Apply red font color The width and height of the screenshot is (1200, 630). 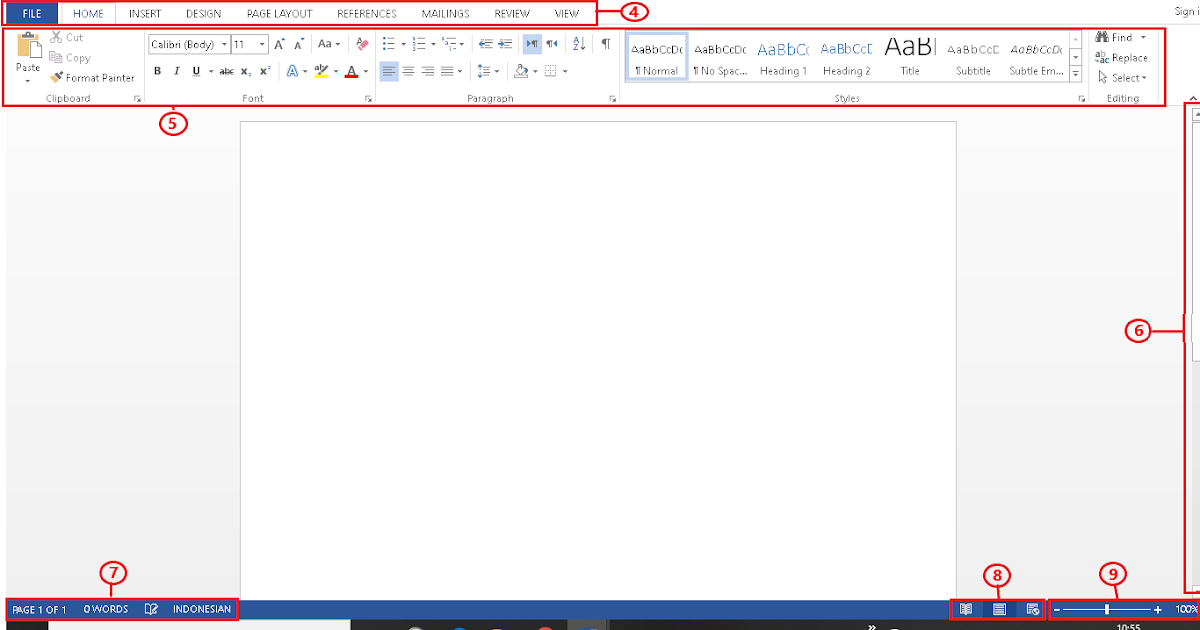point(351,71)
